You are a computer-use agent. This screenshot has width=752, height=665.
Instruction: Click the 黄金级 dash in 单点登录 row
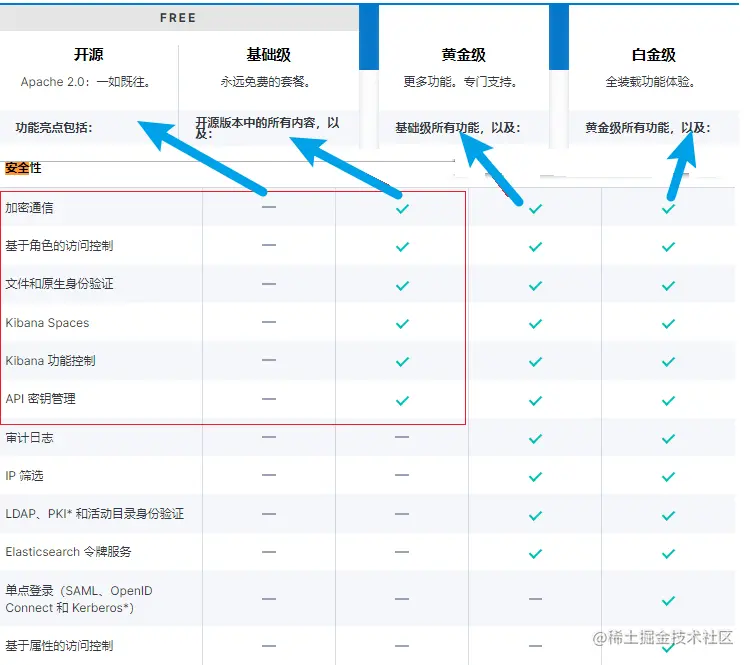[x=535, y=599]
